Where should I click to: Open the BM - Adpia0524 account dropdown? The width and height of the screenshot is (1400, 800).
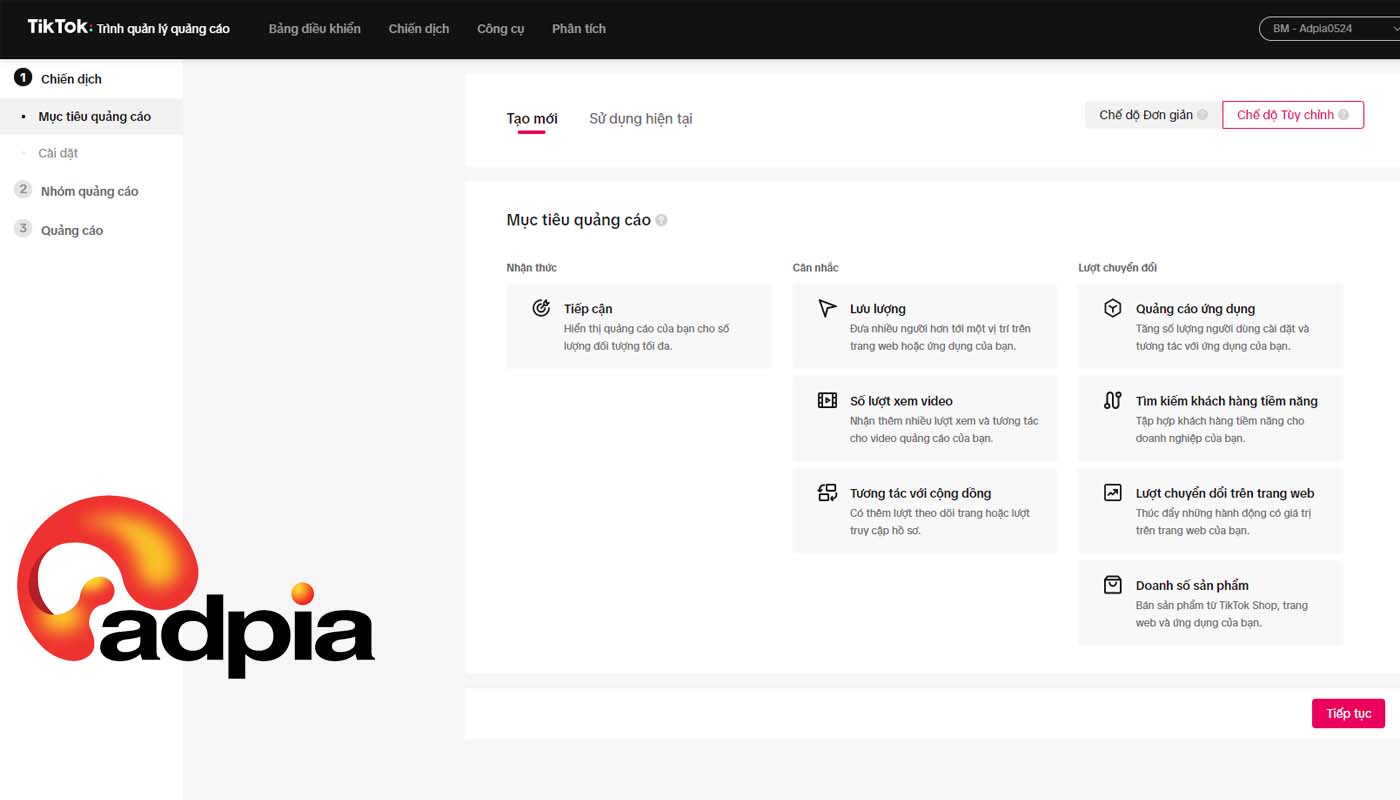pyautogui.click(x=1329, y=29)
